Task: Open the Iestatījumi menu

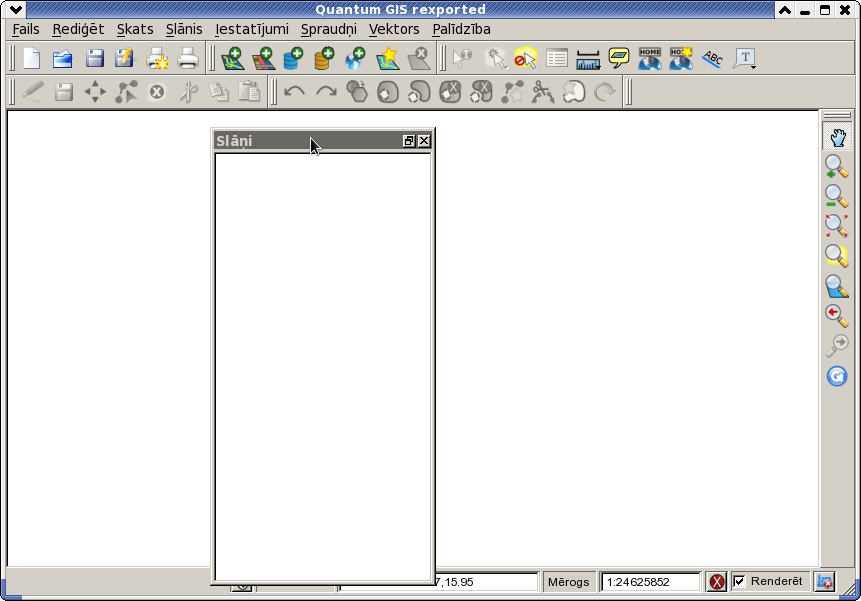Action: coord(251,29)
